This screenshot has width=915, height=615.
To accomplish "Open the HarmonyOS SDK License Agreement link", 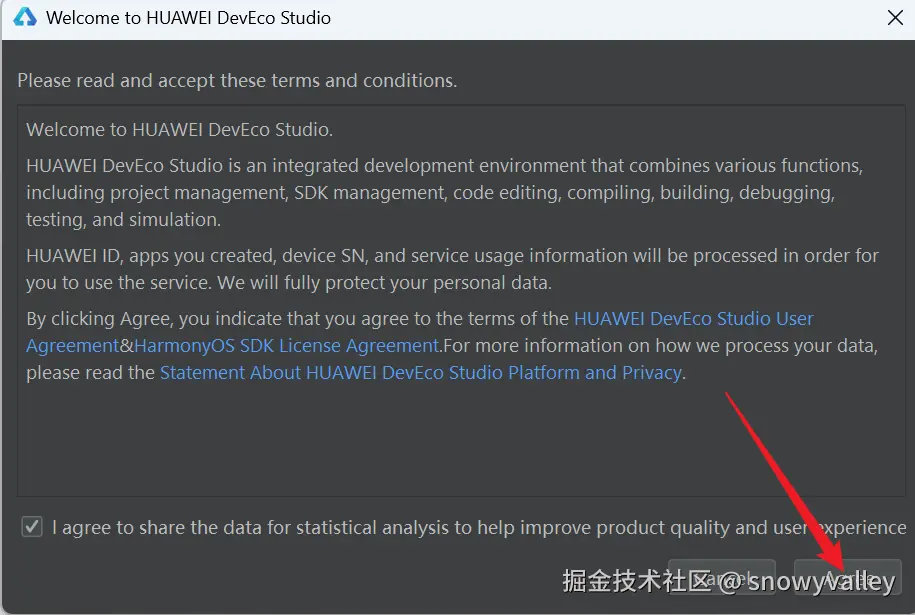I will (x=287, y=345).
